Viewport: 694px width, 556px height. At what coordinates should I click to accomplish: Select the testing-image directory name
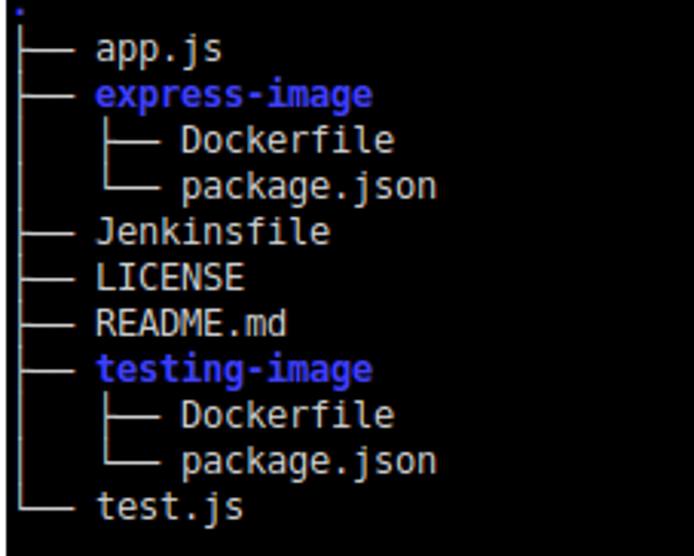[x=234, y=369]
